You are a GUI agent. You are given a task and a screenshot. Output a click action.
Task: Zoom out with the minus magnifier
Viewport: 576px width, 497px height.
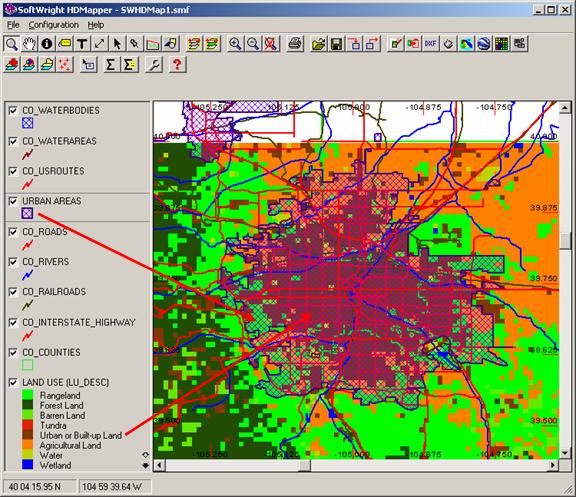coord(253,44)
